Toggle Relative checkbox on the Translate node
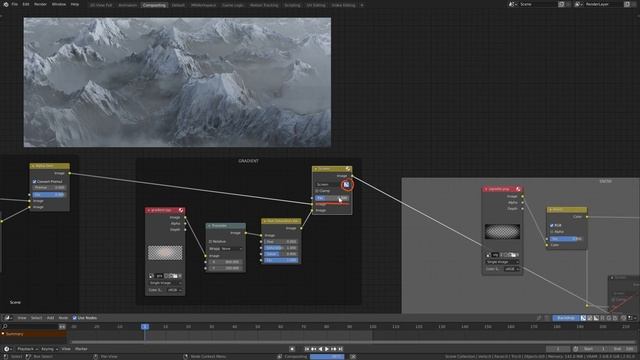Image resolution: width=640 pixels, height=360 pixels. pyautogui.click(x=211, y=242)
